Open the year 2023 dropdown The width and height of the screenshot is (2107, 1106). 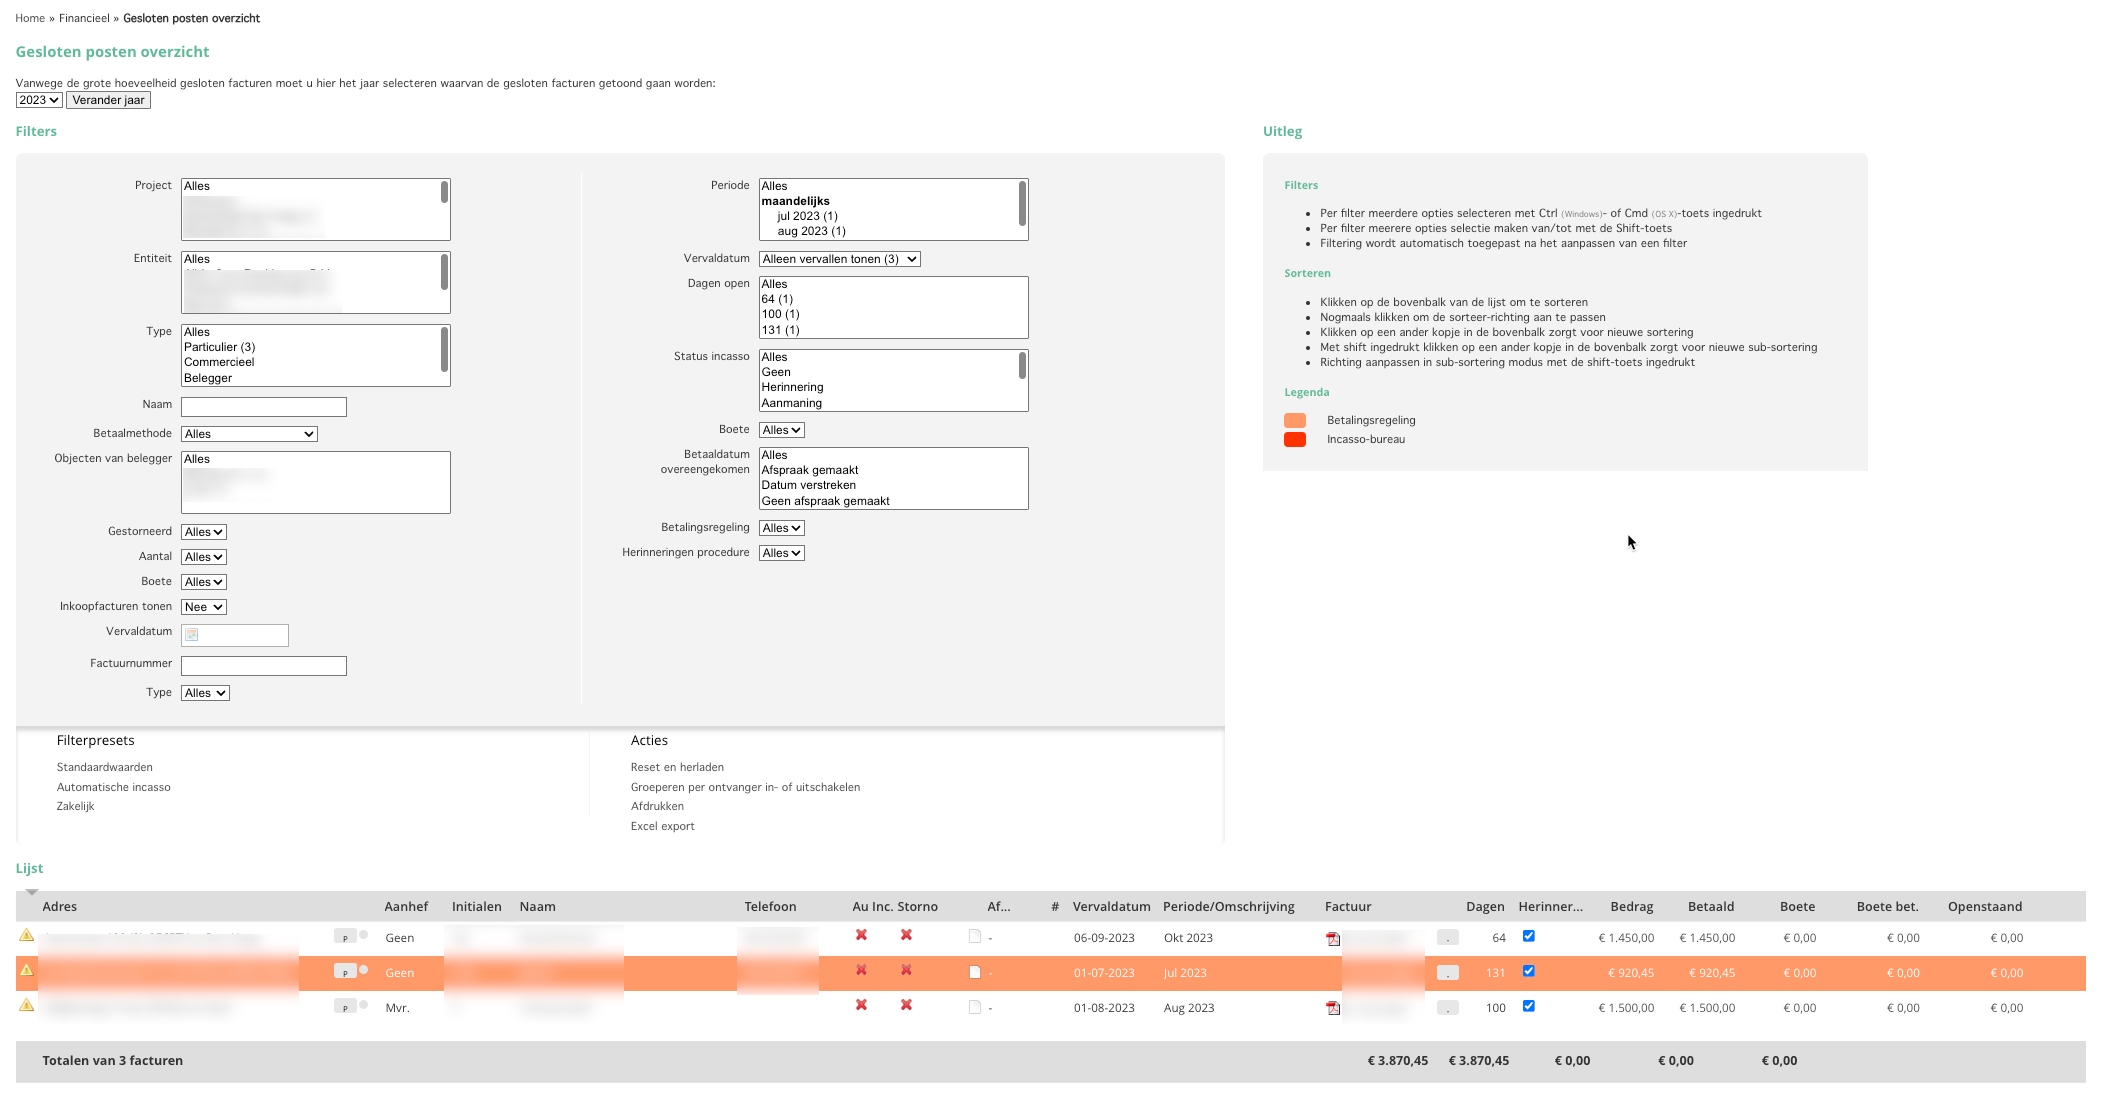[x=39, y=100]
